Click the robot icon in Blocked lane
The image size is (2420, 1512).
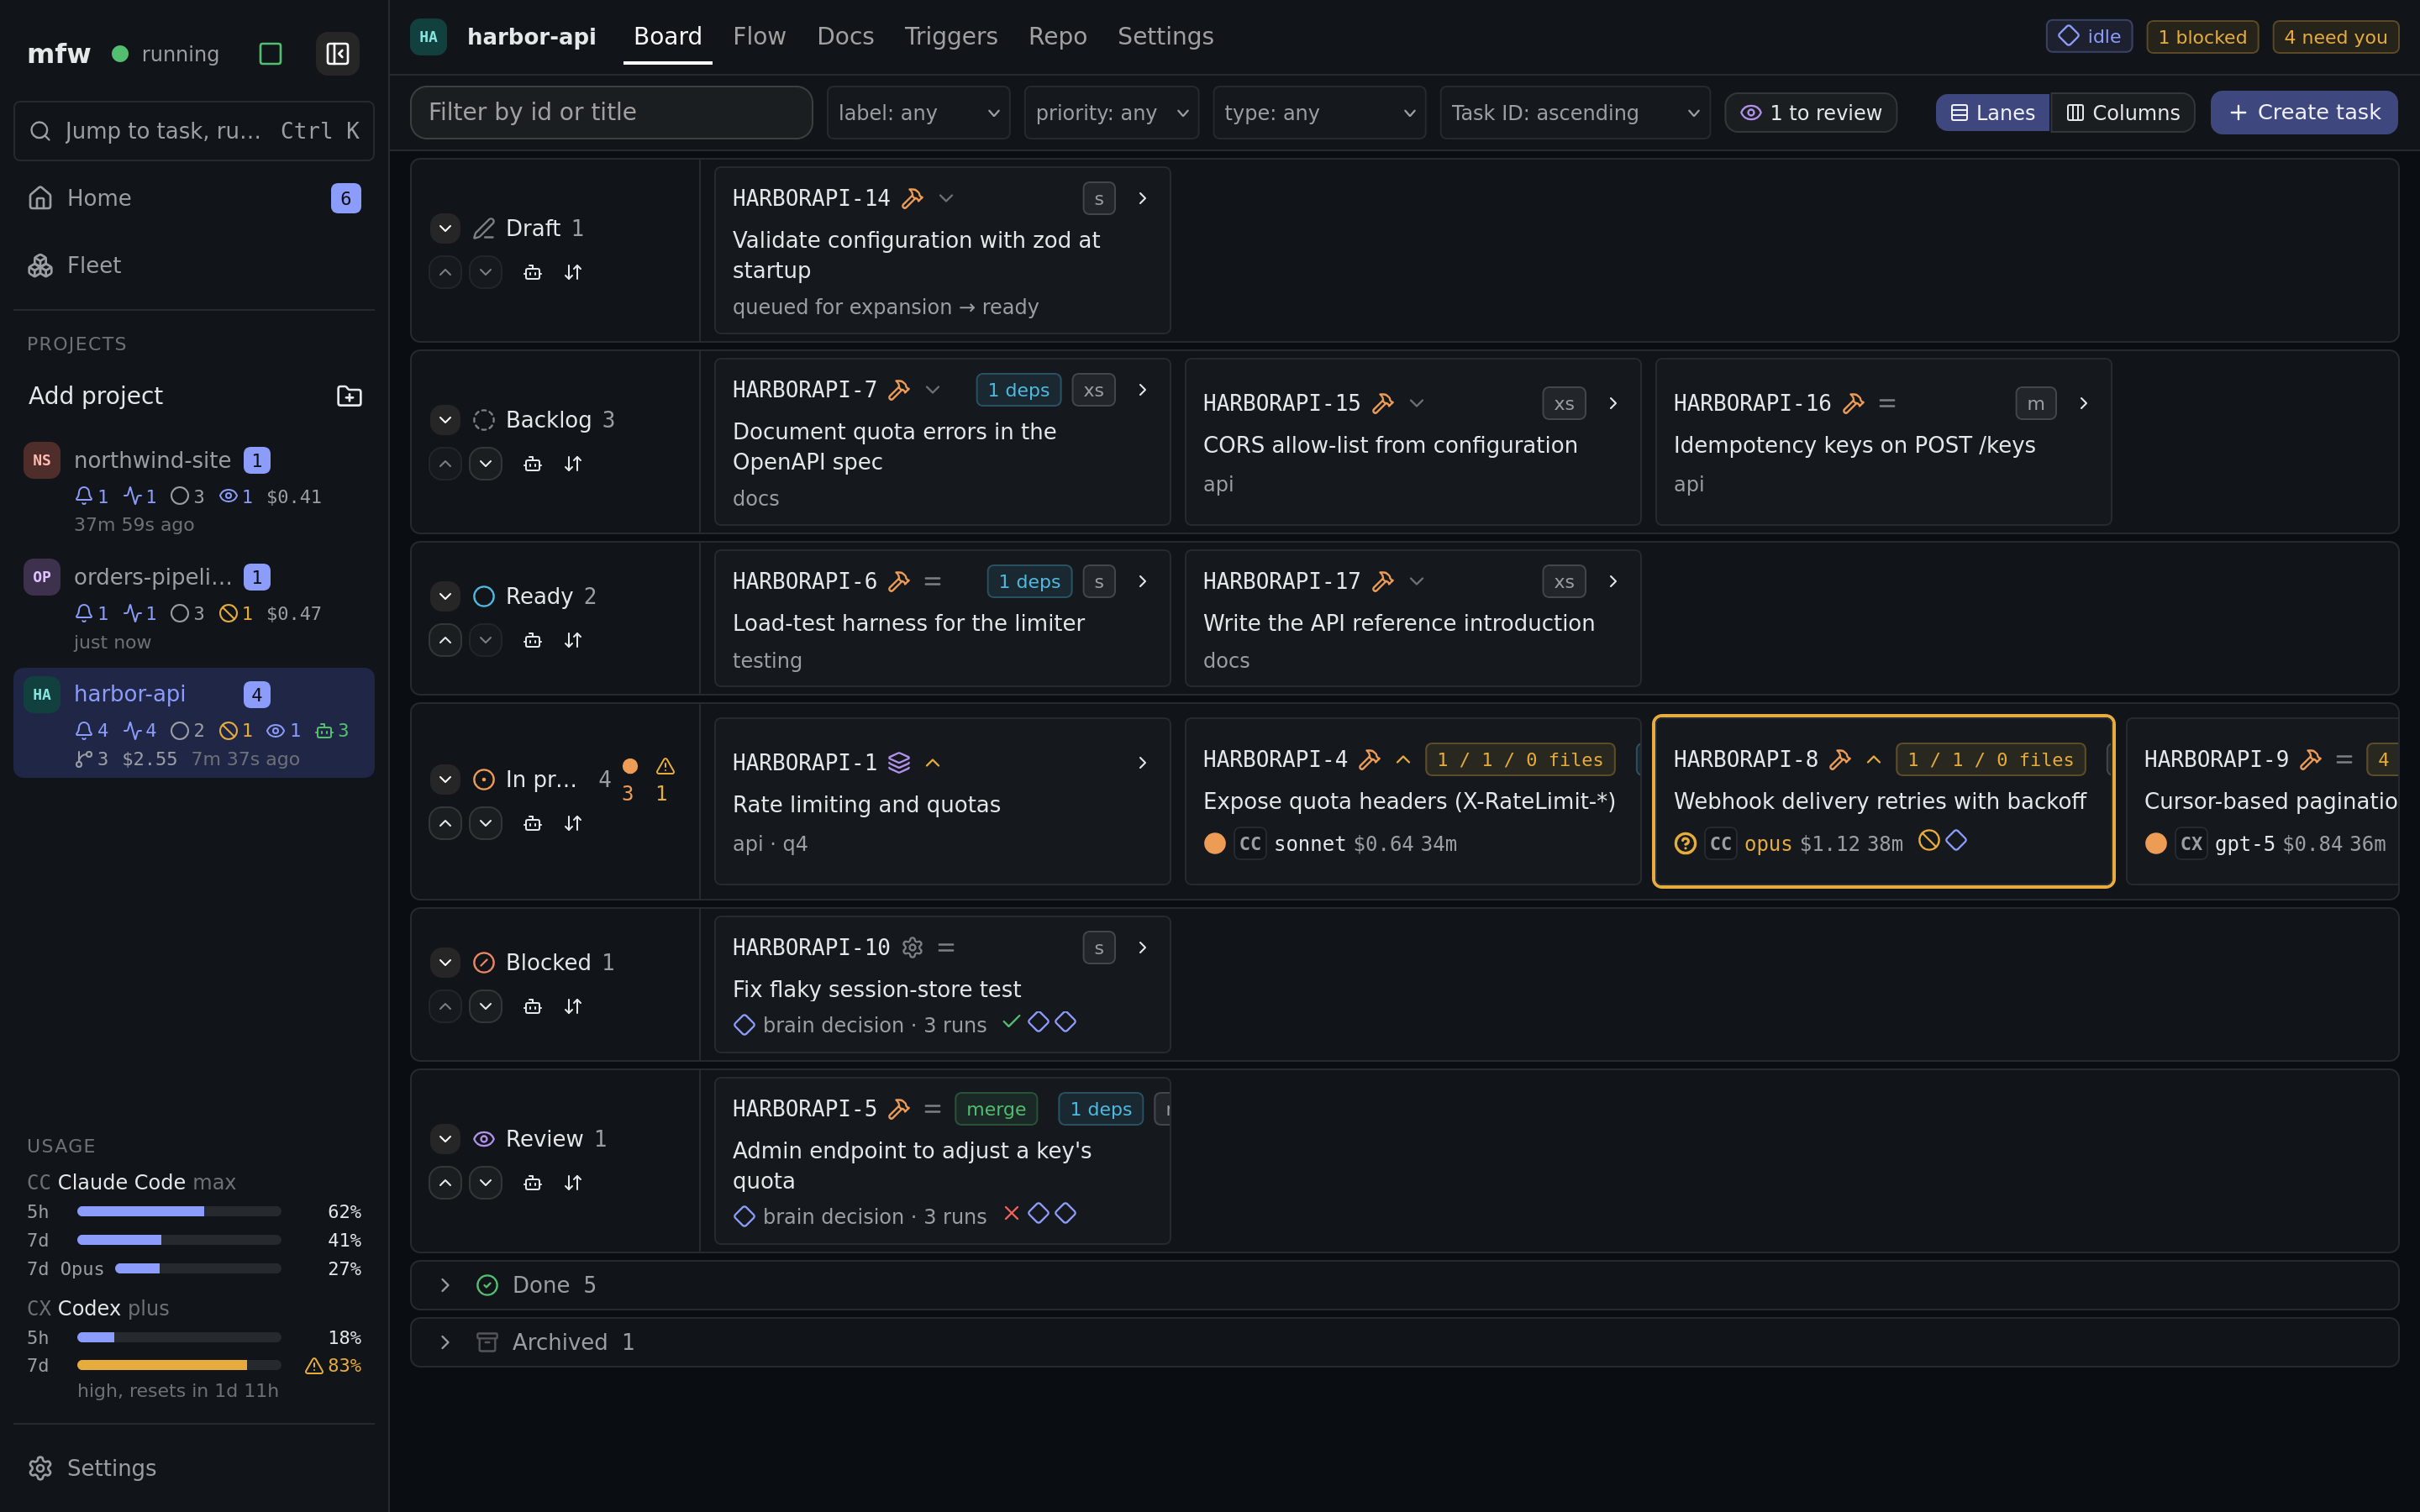pyautogui.click(x=533, y=1006)
